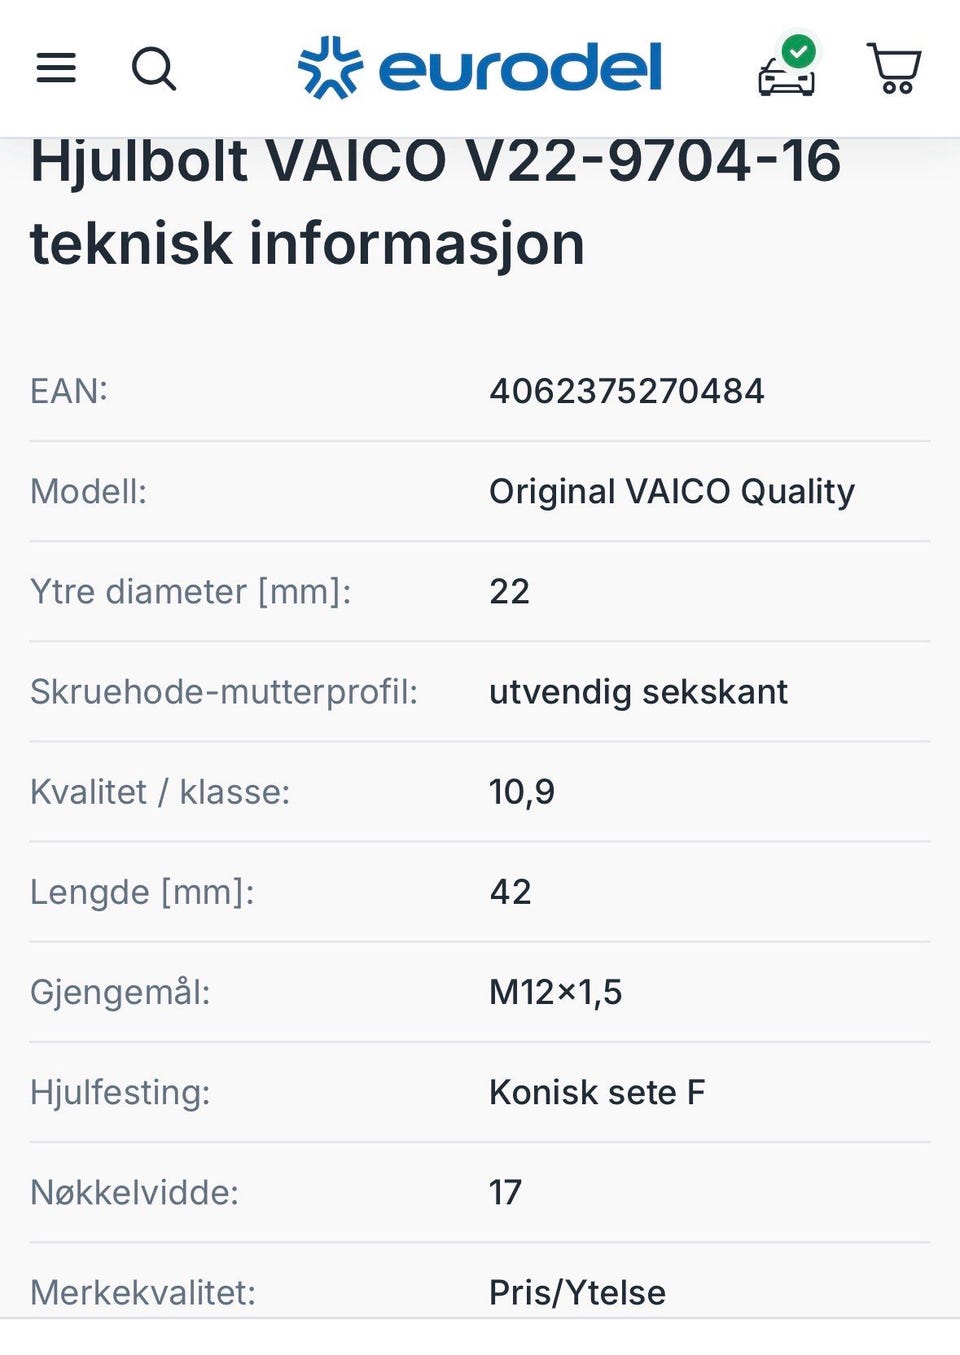Open the search magnifier
960x1355 pixels.
click(154, 69)
